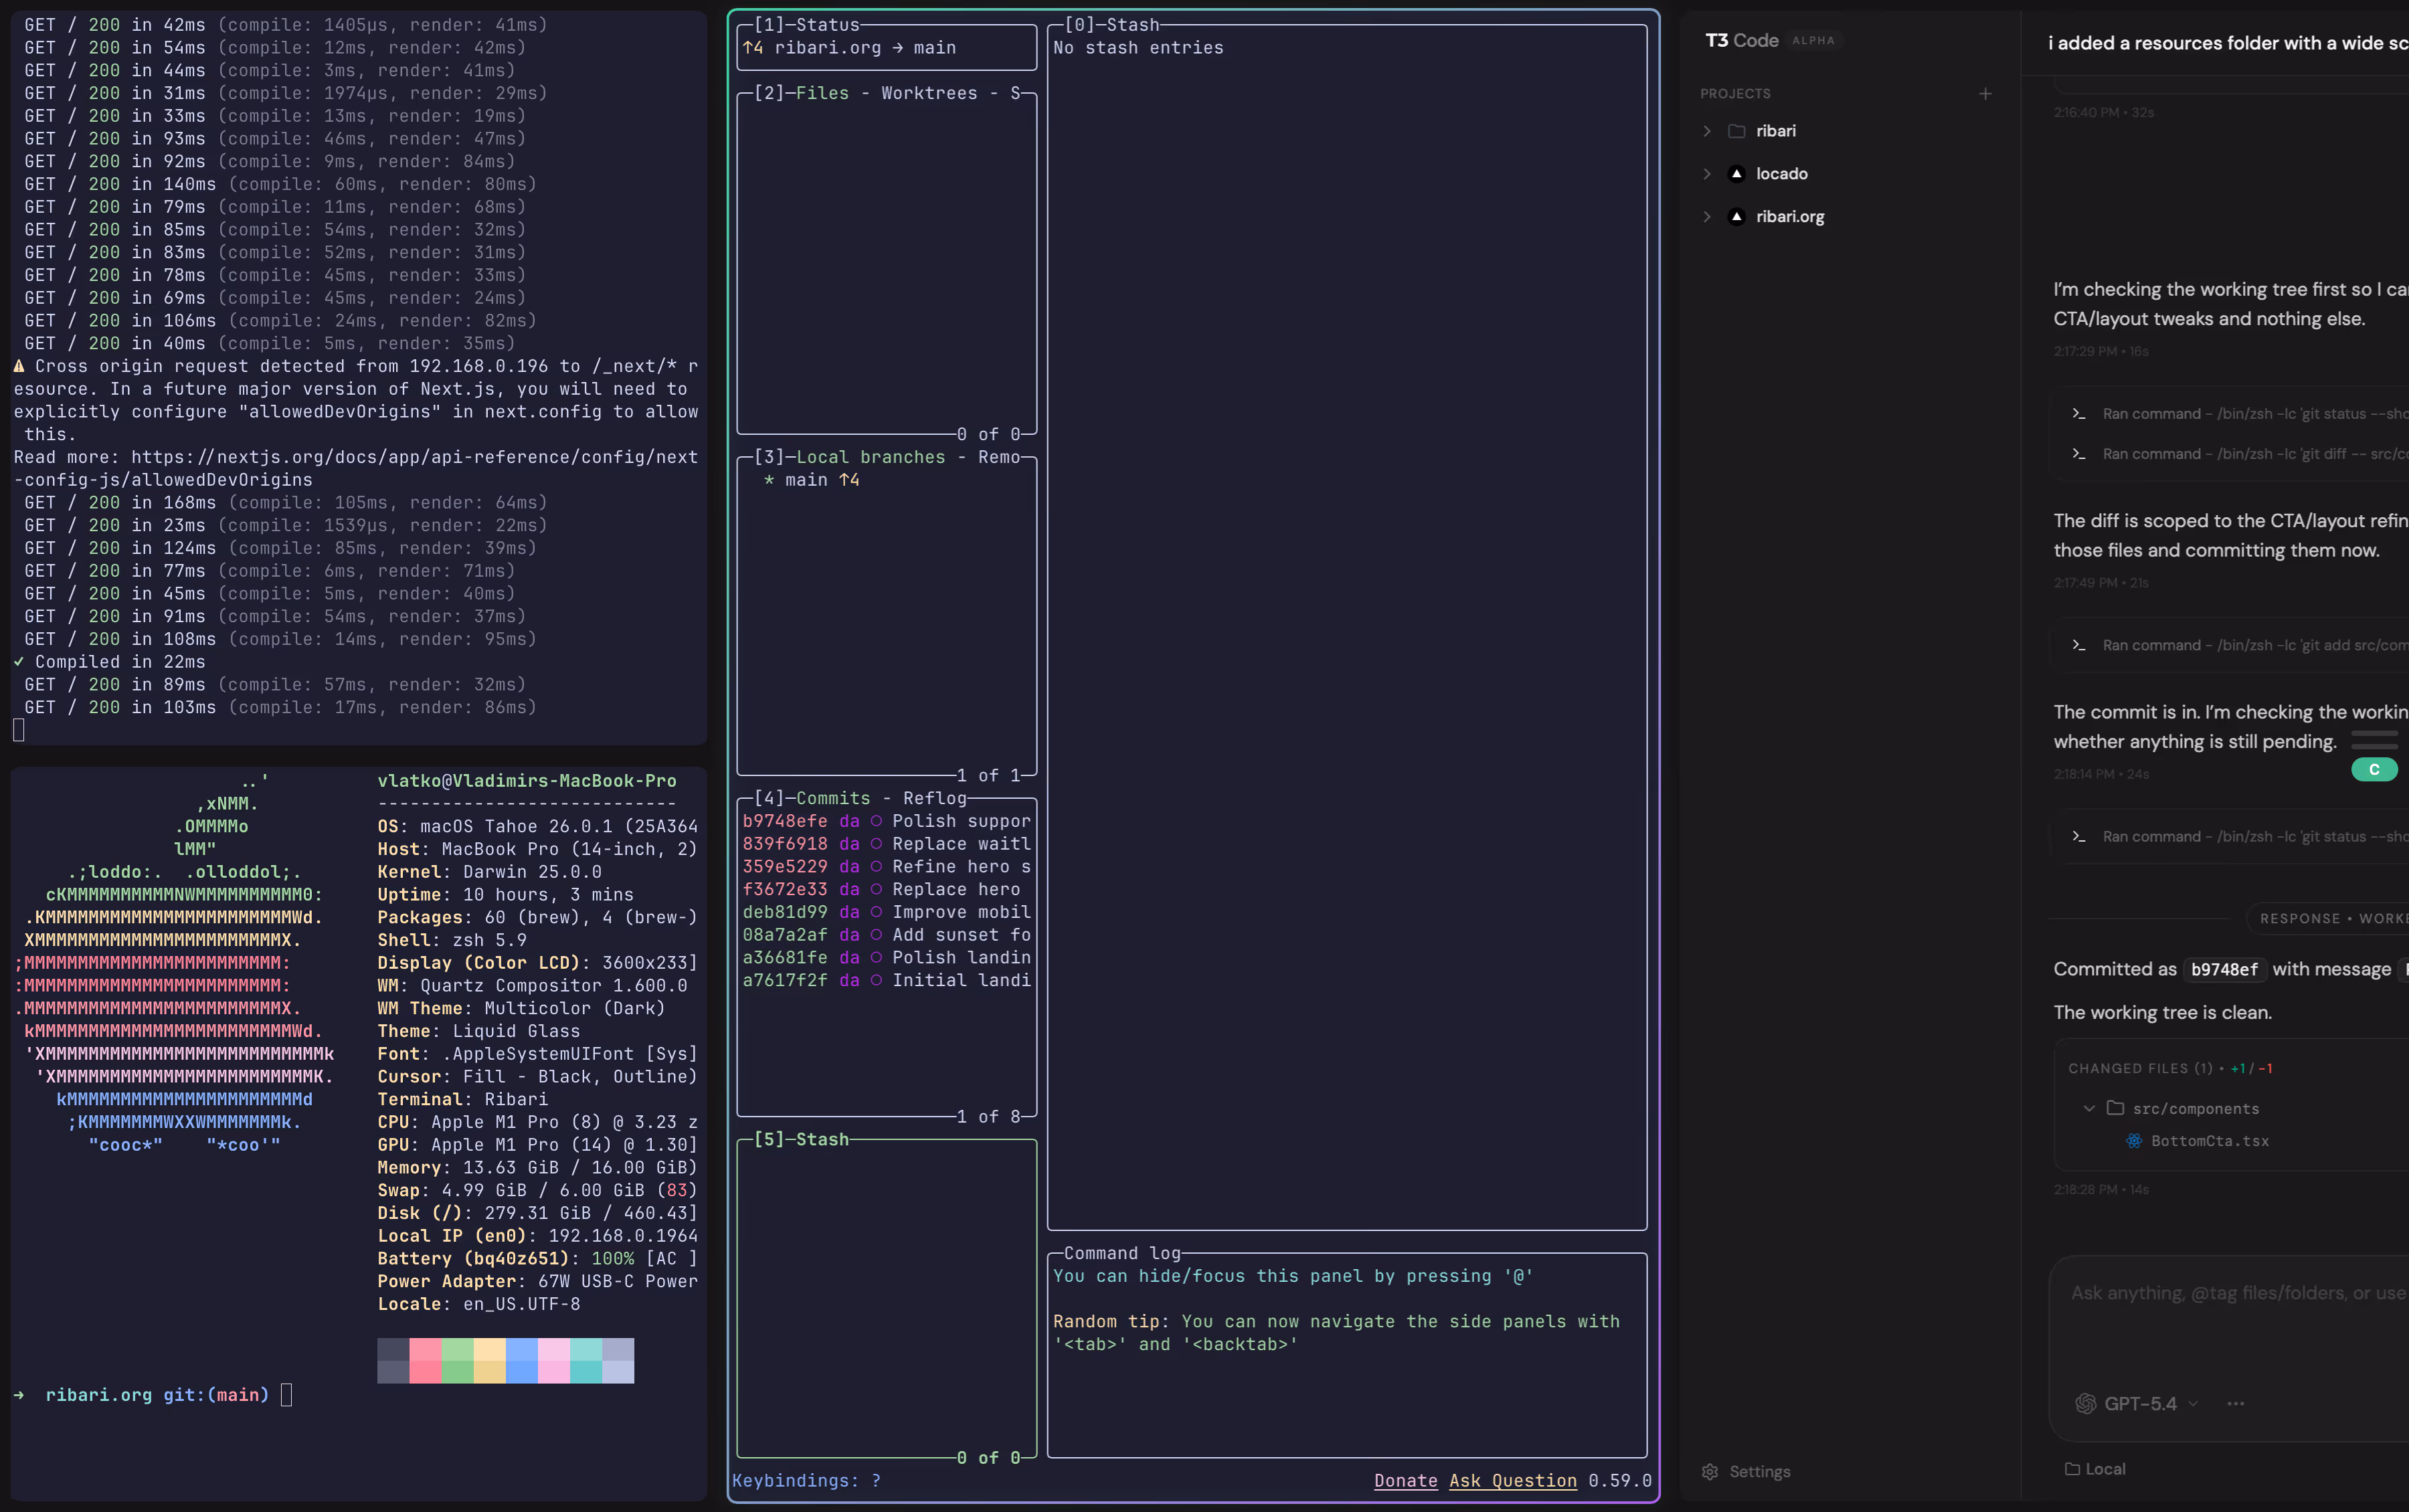
Task: Add a new project with the plus icon
Action: [x=1985, y=93]
